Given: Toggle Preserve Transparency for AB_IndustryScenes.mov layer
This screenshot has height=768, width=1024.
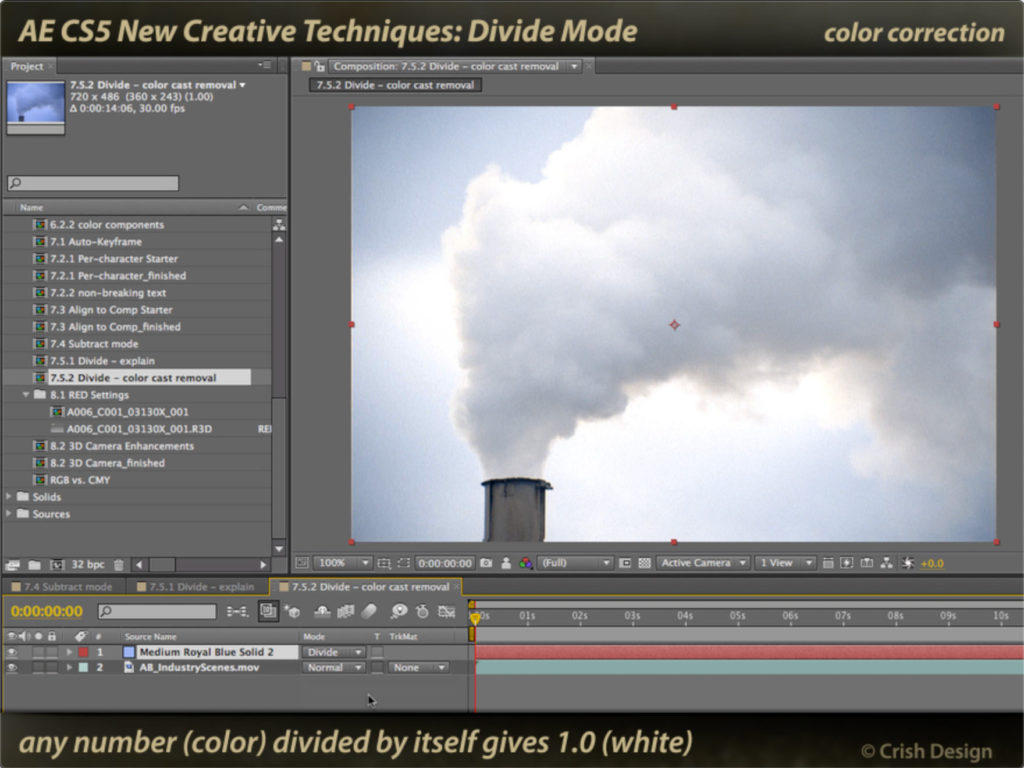Looking at the screenshot, I should coord(377,667).
